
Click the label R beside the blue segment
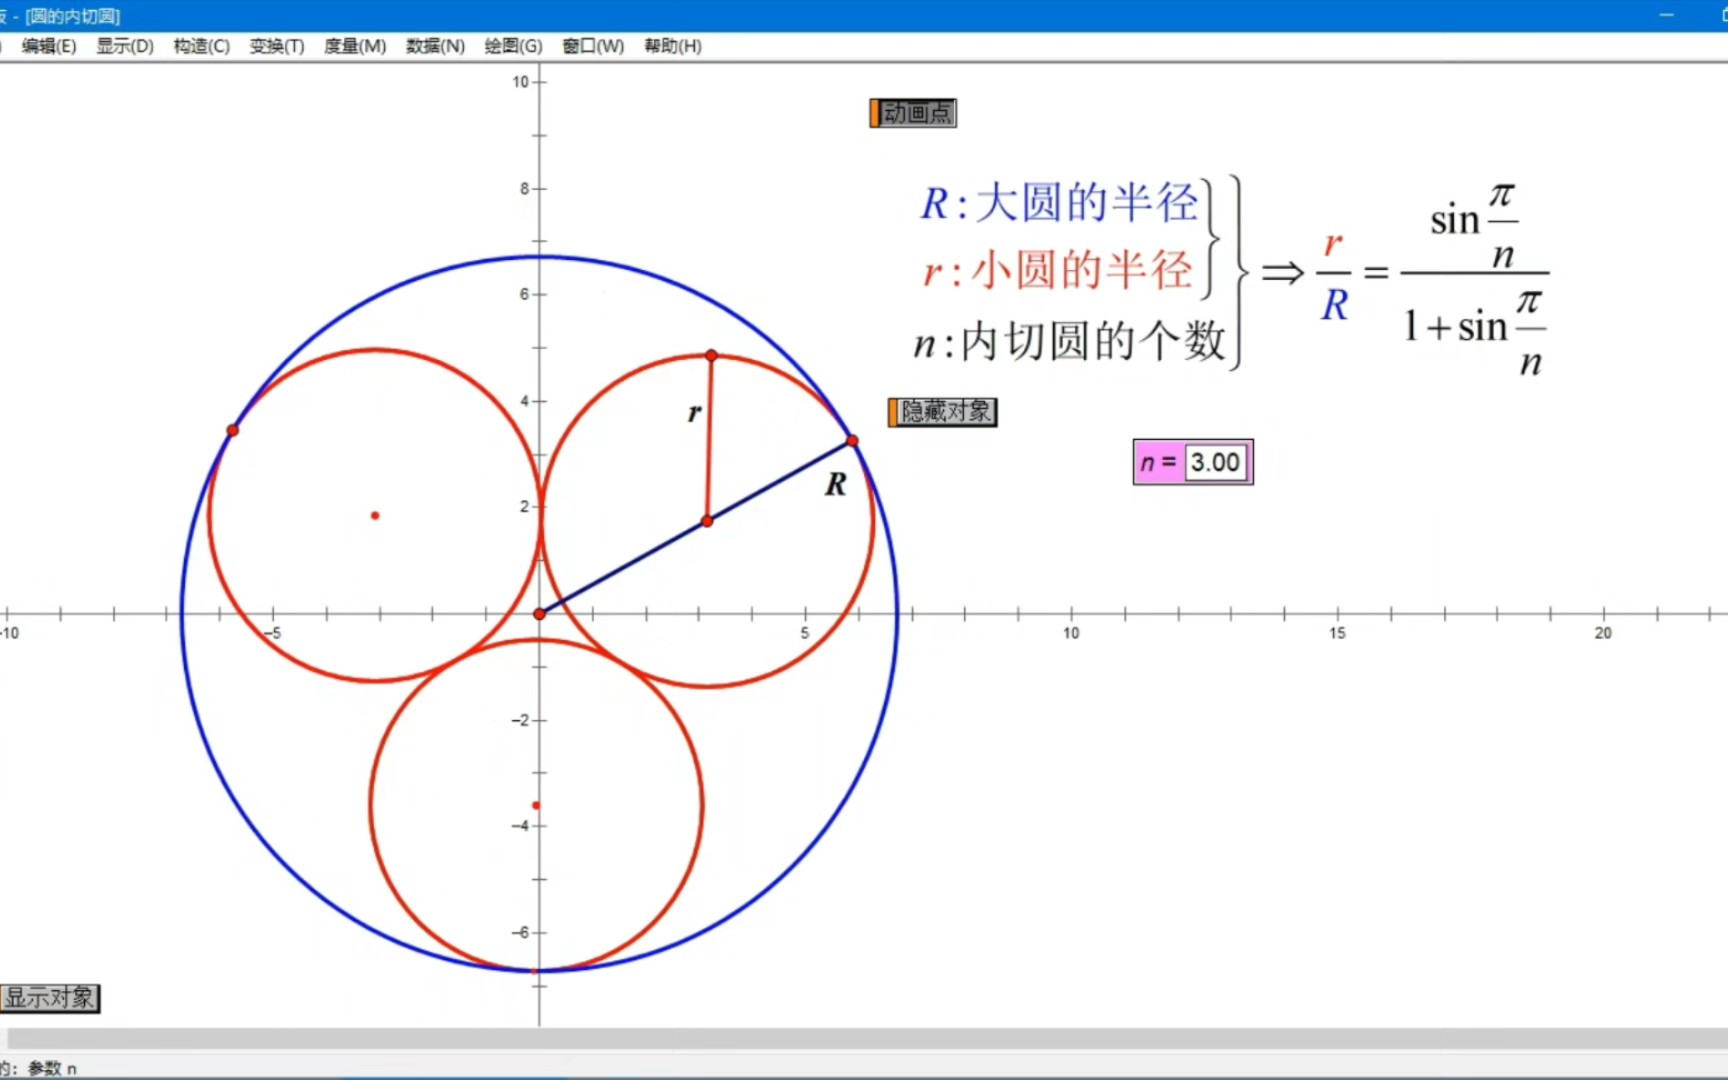pos(836,485)
